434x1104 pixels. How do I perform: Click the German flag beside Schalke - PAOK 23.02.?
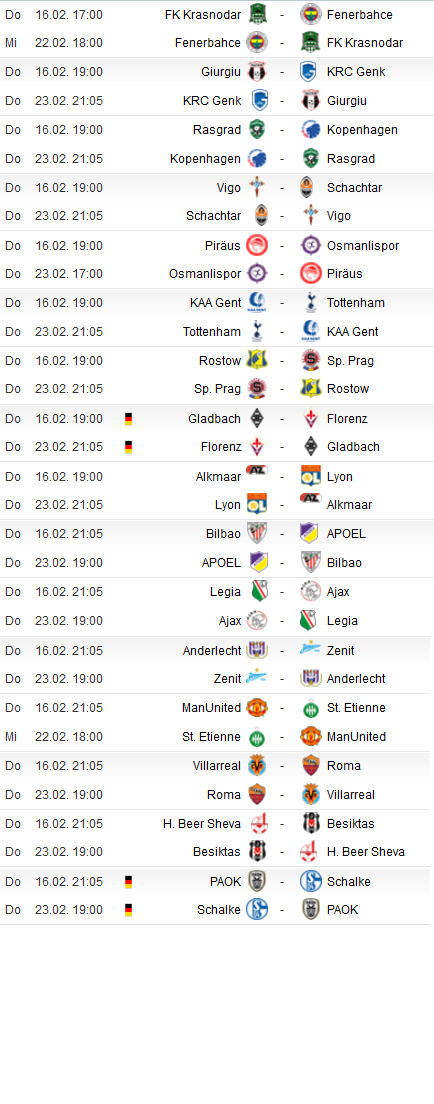pyautogui.click(x=128, y=910)
